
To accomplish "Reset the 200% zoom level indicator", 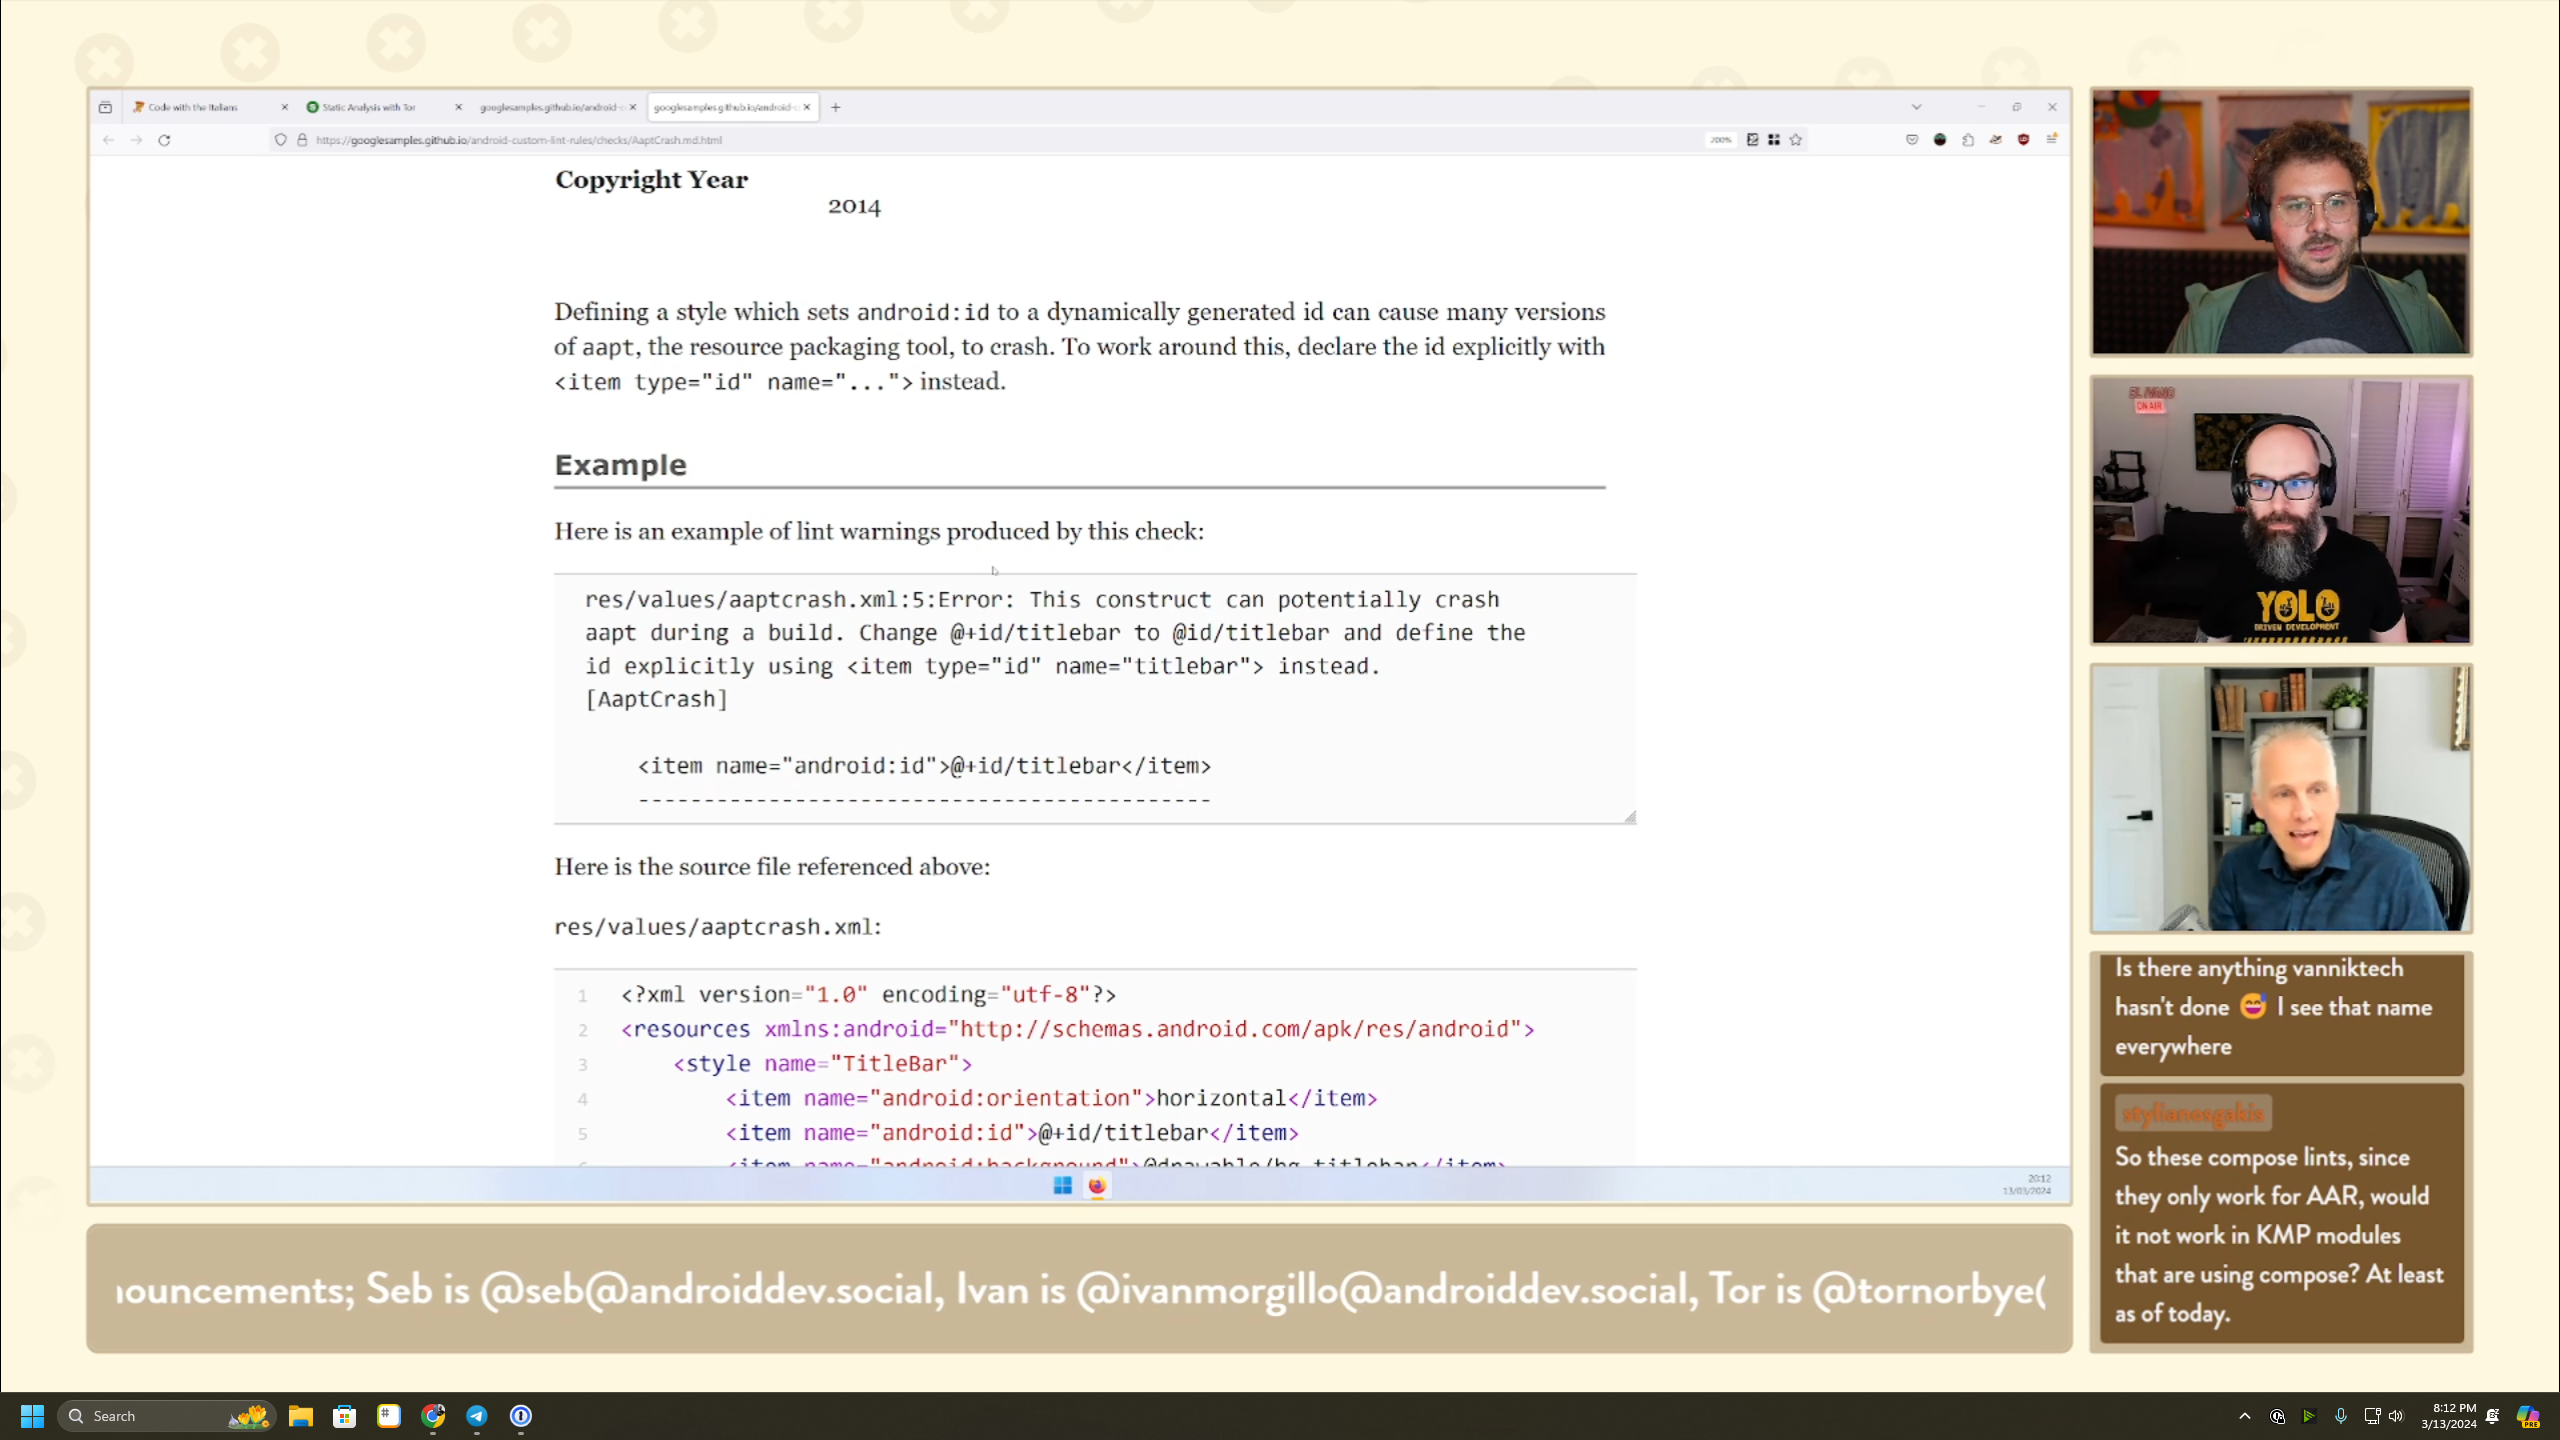I will [x=1720, y=140].
